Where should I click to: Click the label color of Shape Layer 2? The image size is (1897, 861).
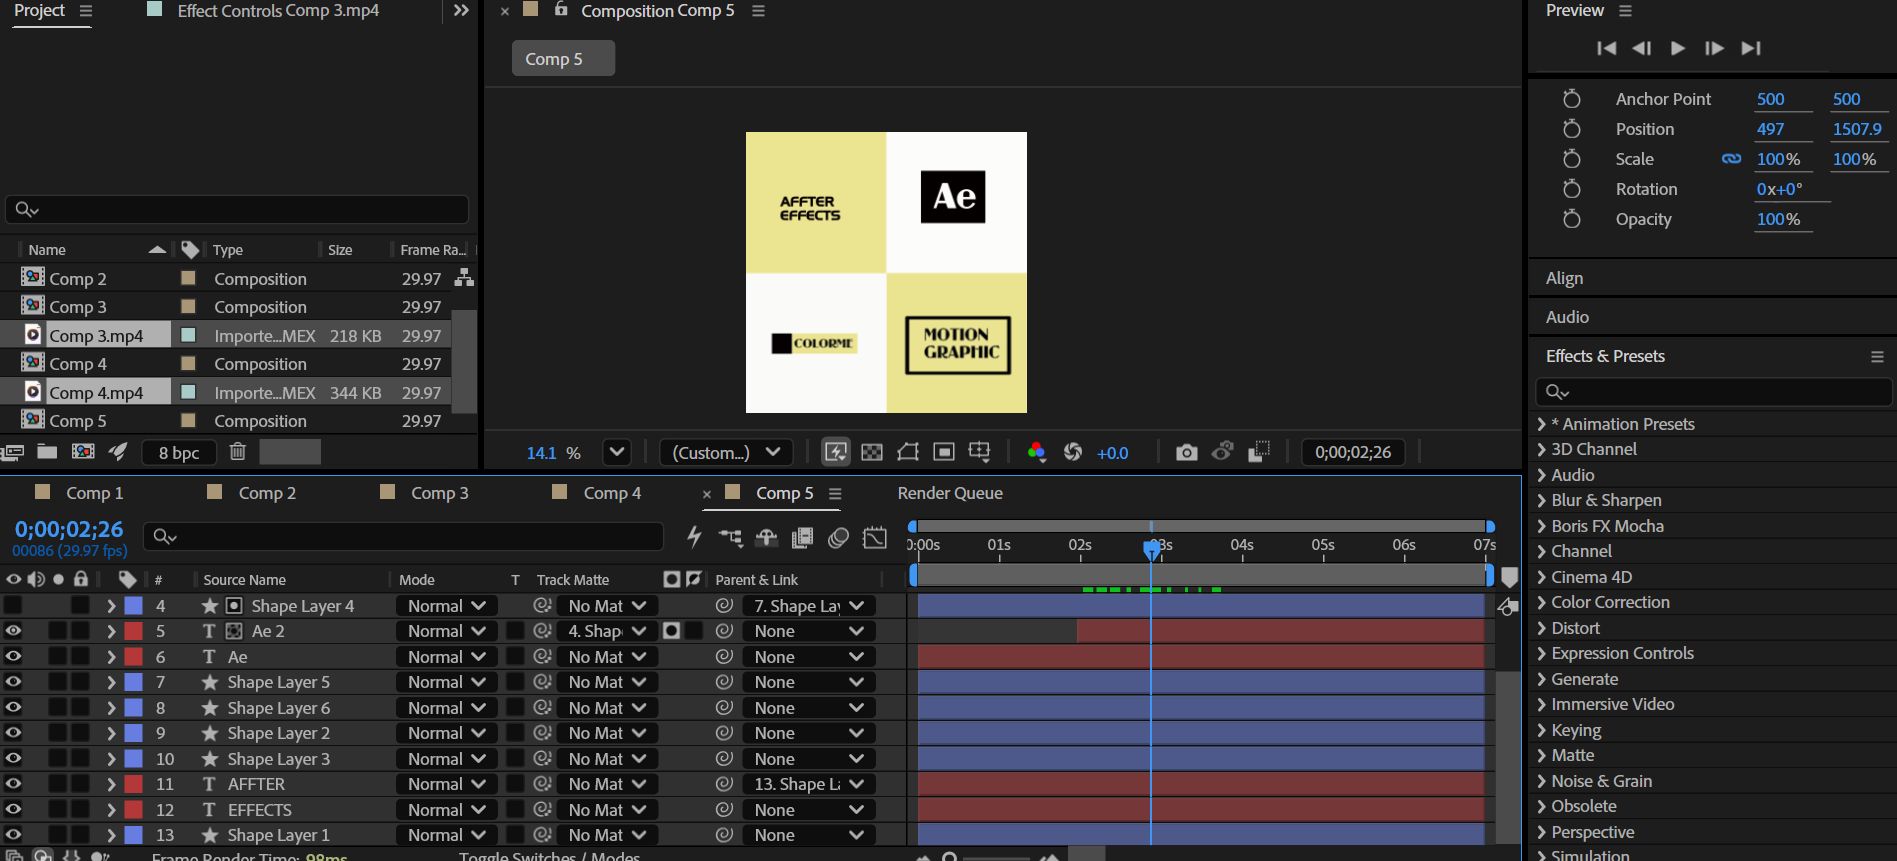click(x=133, y=733)
